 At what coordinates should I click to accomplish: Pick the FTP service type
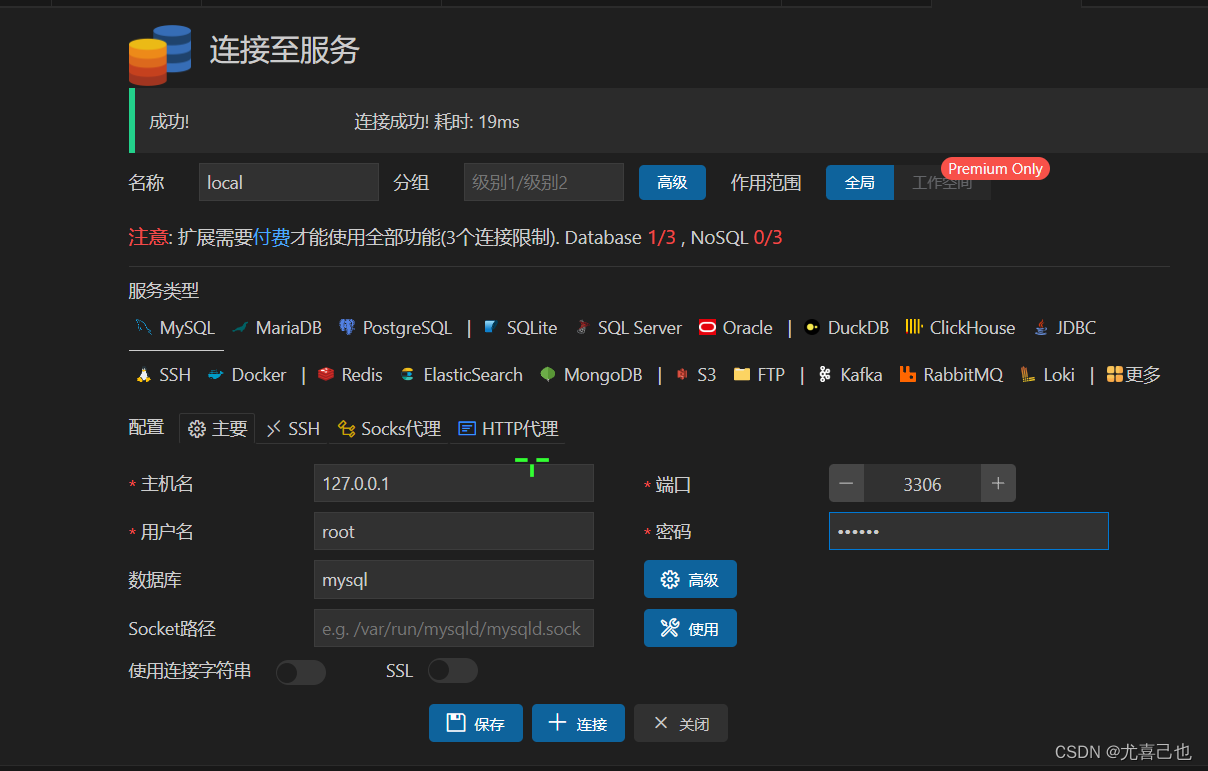(759, 375)
